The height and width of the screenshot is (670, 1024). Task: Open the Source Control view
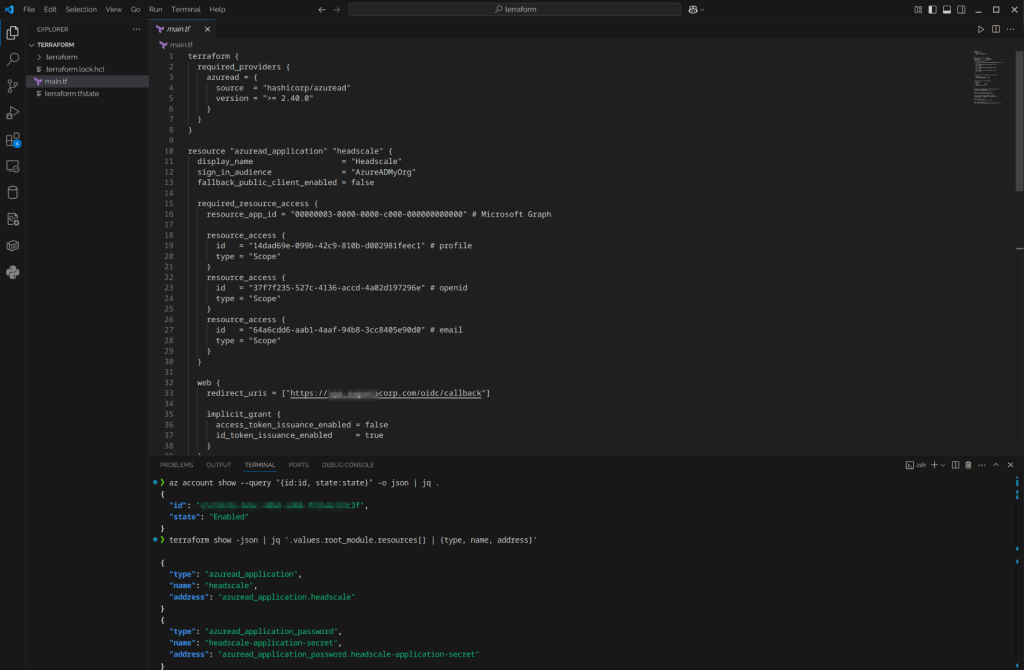point(12,86)
